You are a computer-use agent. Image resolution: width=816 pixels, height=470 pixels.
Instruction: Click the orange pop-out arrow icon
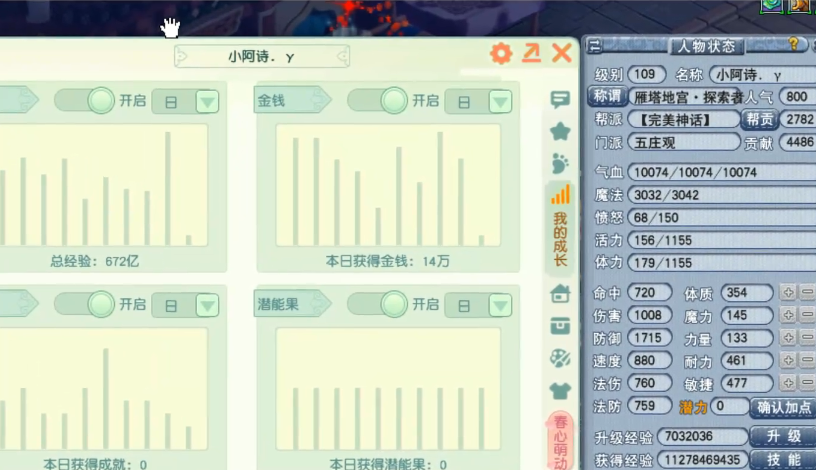pos(531,54)
